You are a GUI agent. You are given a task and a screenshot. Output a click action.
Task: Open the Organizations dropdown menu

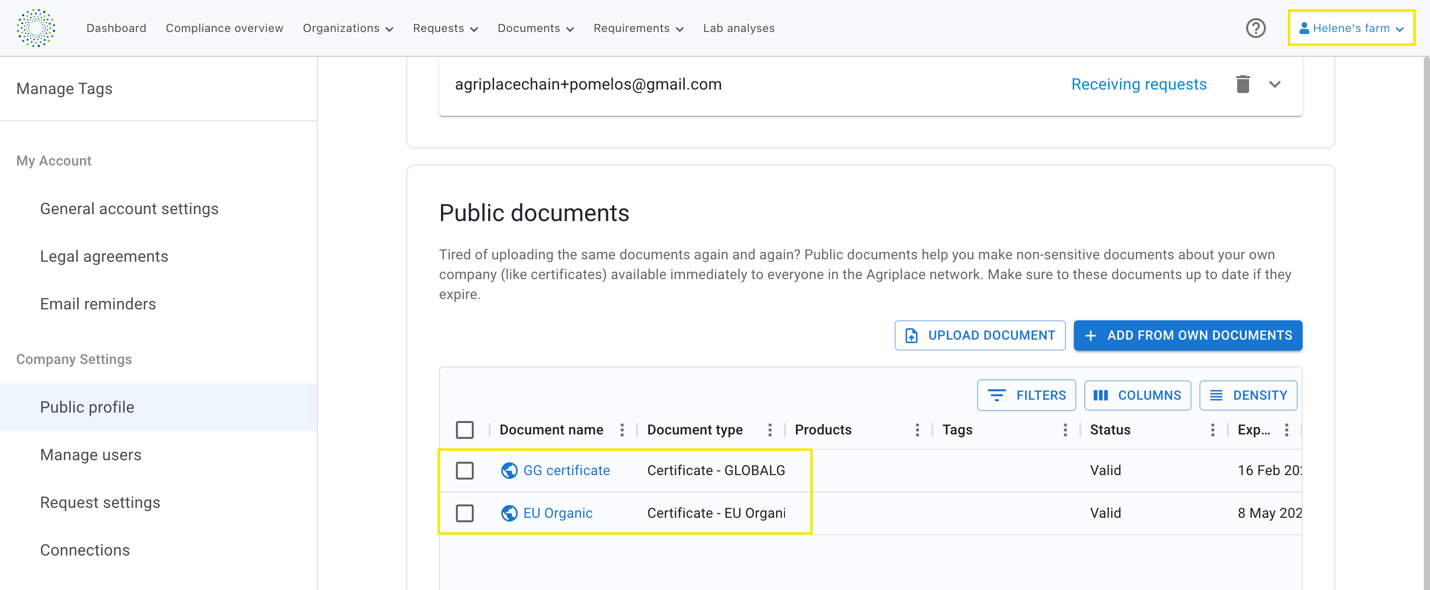(x=348, y=28)
